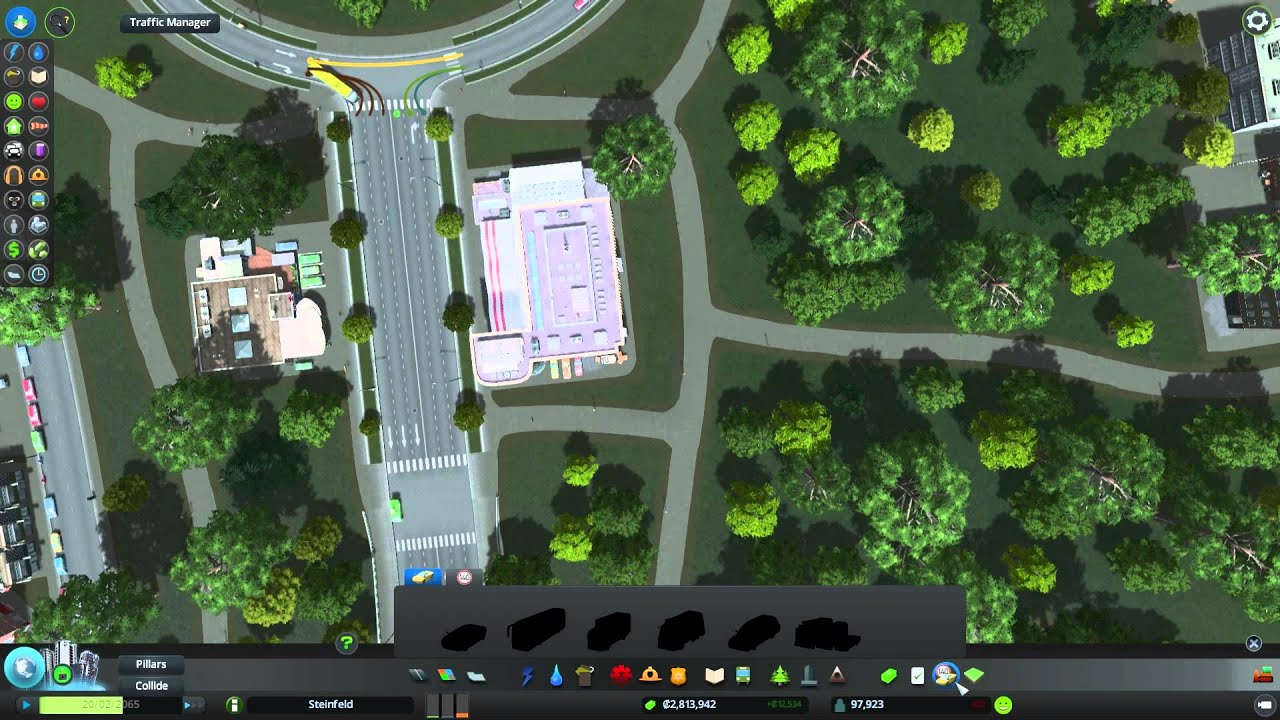Open the Electricity build menu lightning icon
This screenshot has height=720, width=1280.
(527, 676)
